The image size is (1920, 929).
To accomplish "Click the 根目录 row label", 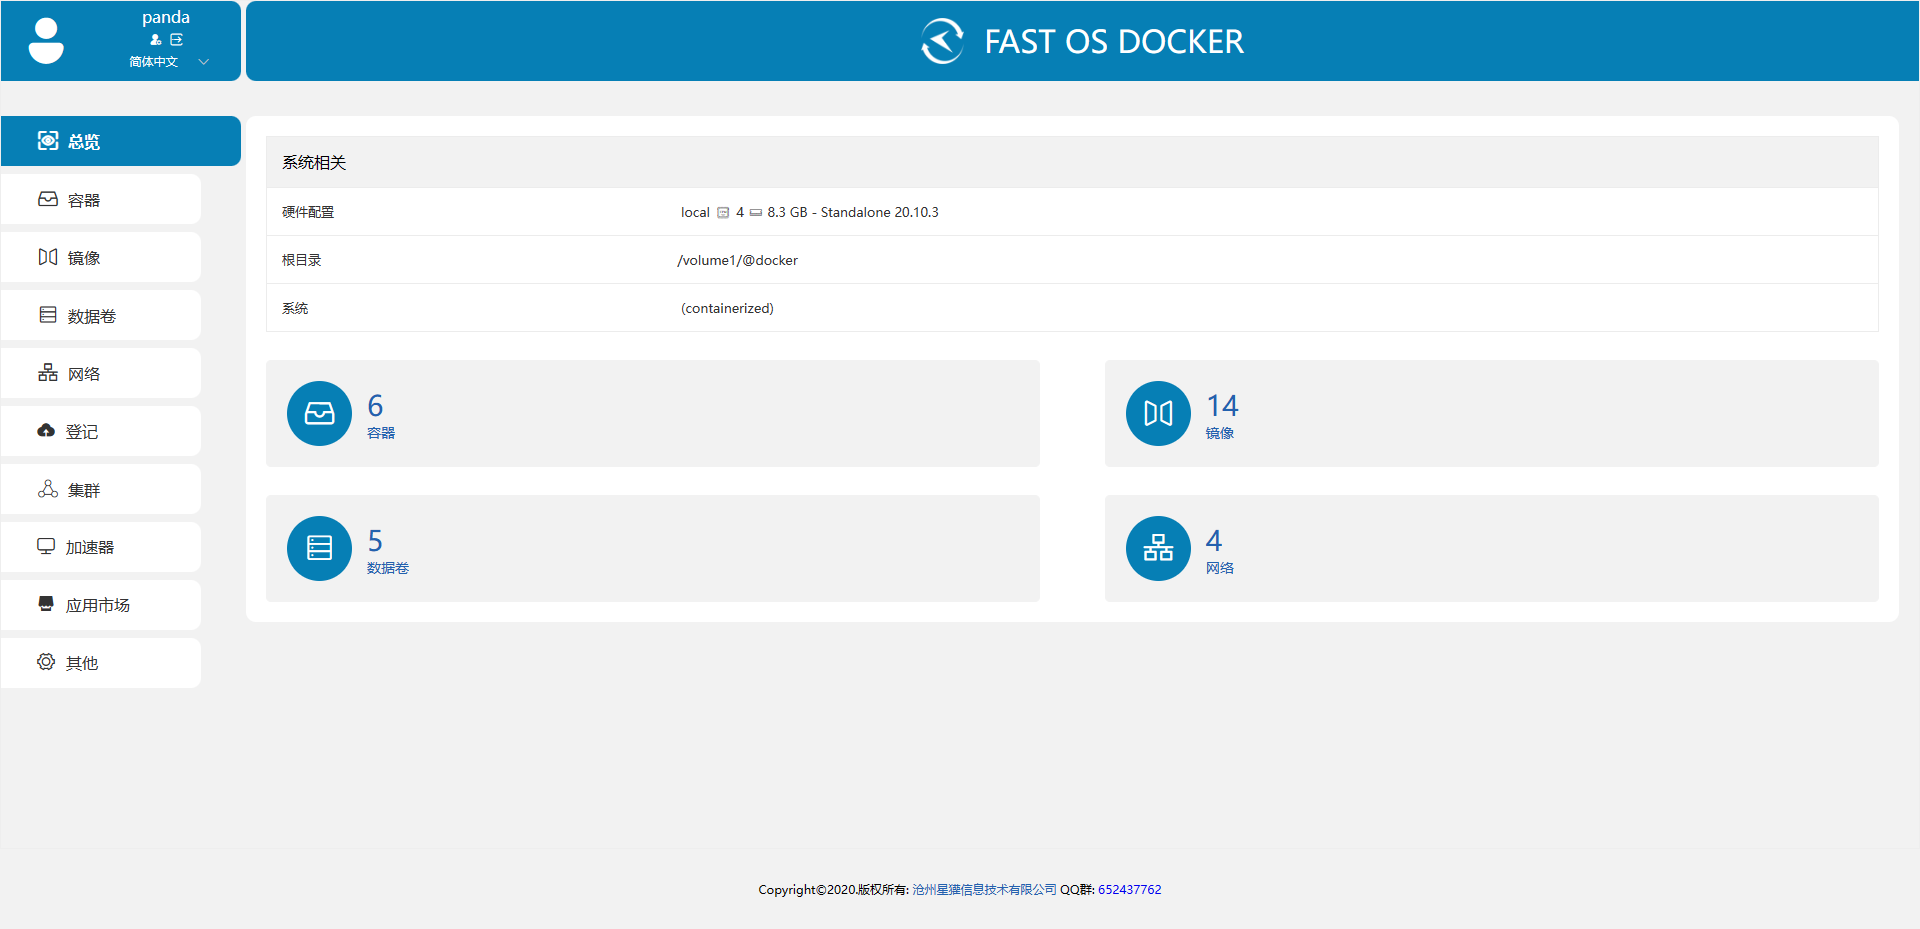I will pyautogui.click(x=301, y=260).
